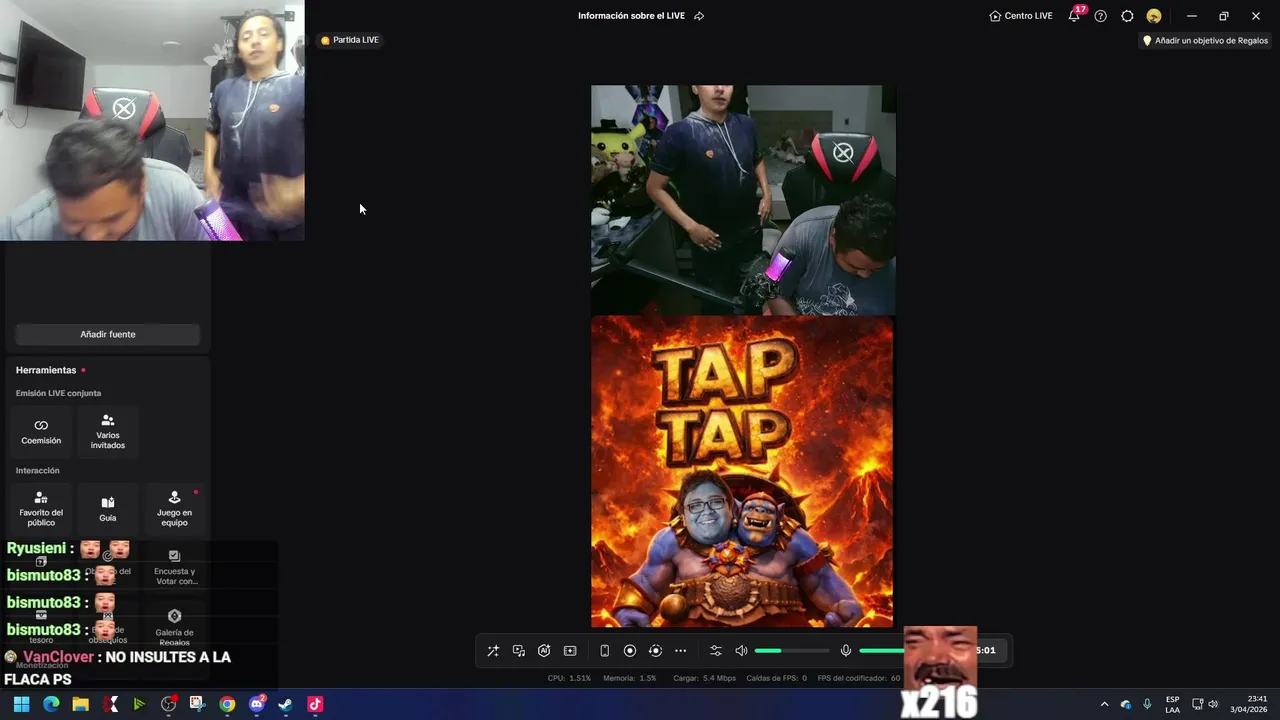Open ESP LAA language selector
Viewport: 1280px width, 720px height.
(1172, 704)
